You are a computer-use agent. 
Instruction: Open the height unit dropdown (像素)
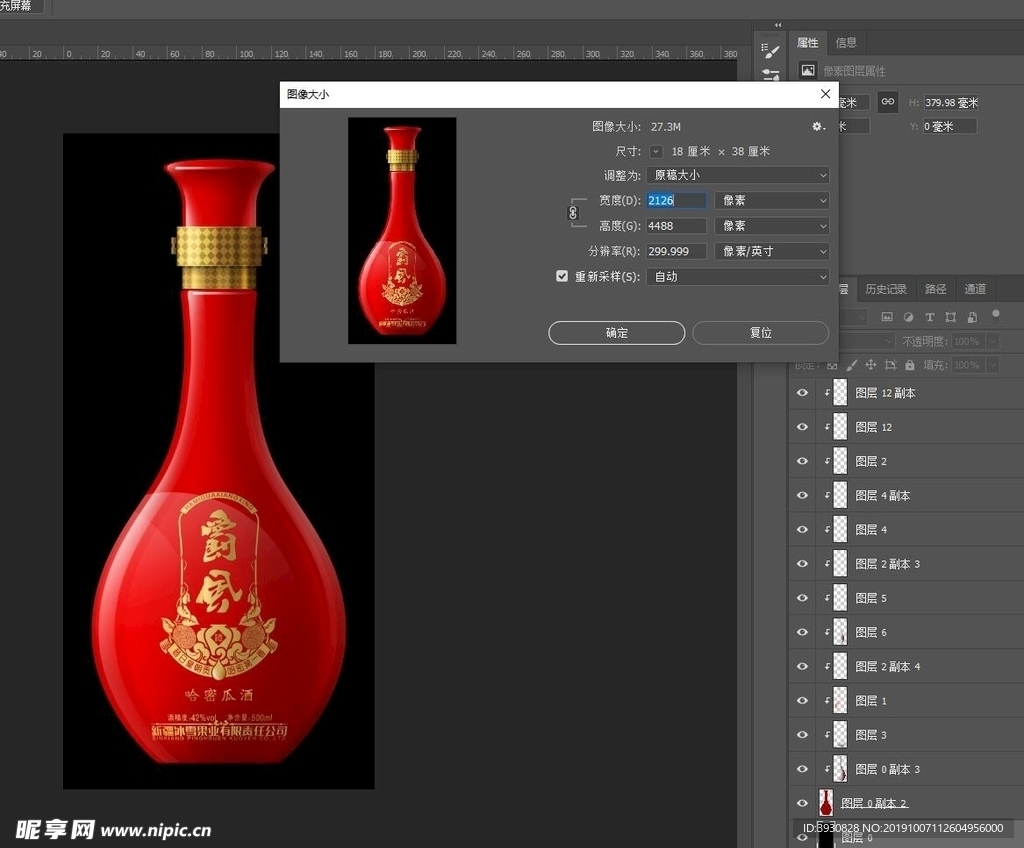(772, 225)
